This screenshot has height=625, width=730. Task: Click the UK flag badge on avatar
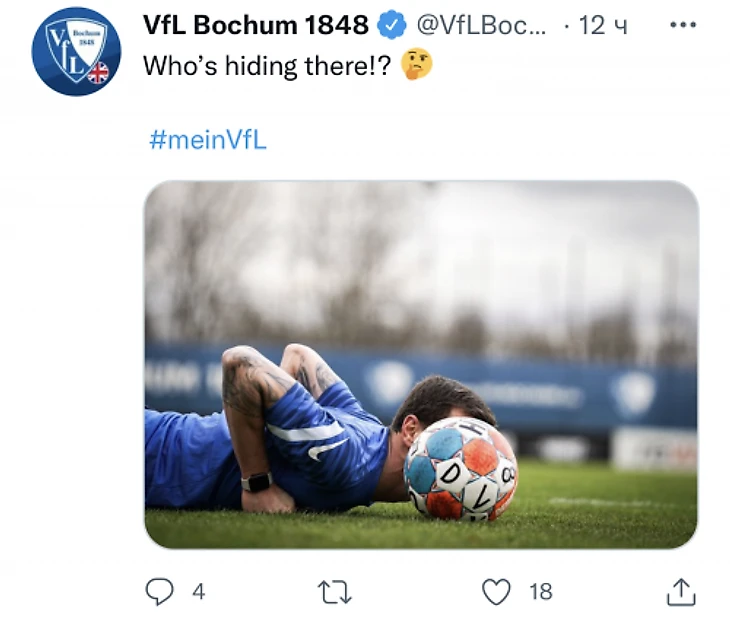[98, 73]
